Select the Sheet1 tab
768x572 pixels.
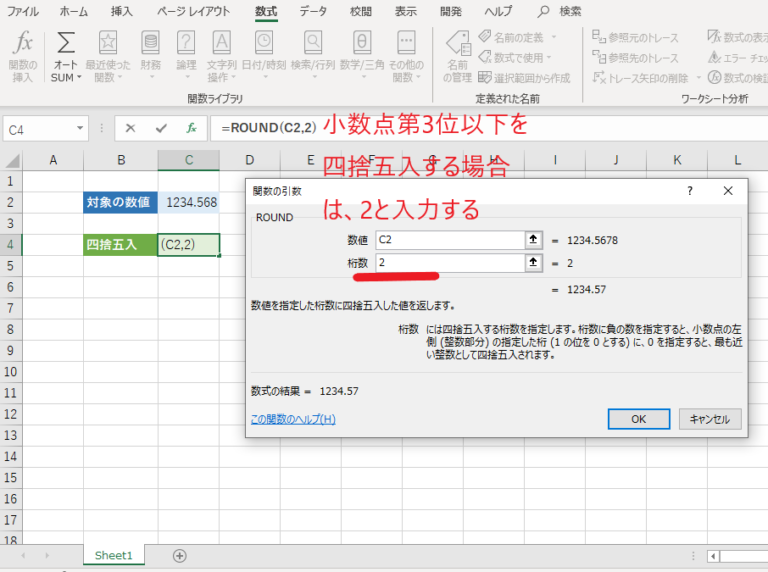[x=114, y=555]
